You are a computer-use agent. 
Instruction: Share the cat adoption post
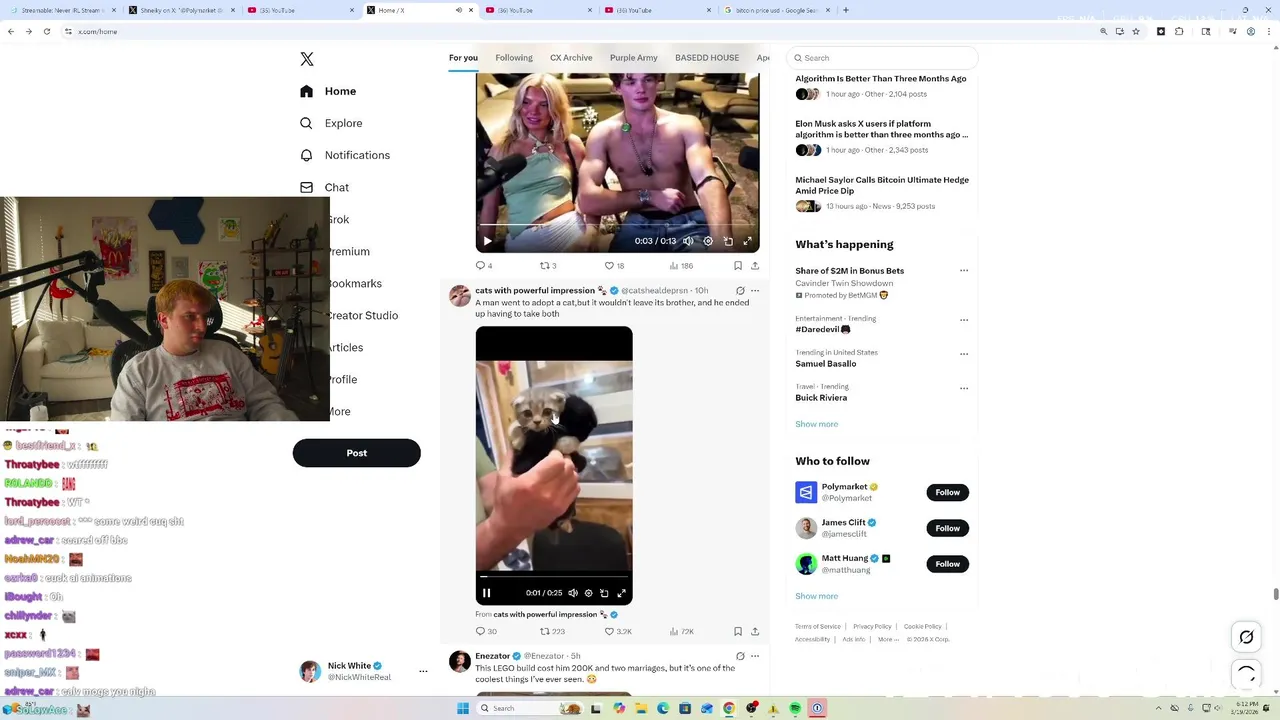point(755,631)
